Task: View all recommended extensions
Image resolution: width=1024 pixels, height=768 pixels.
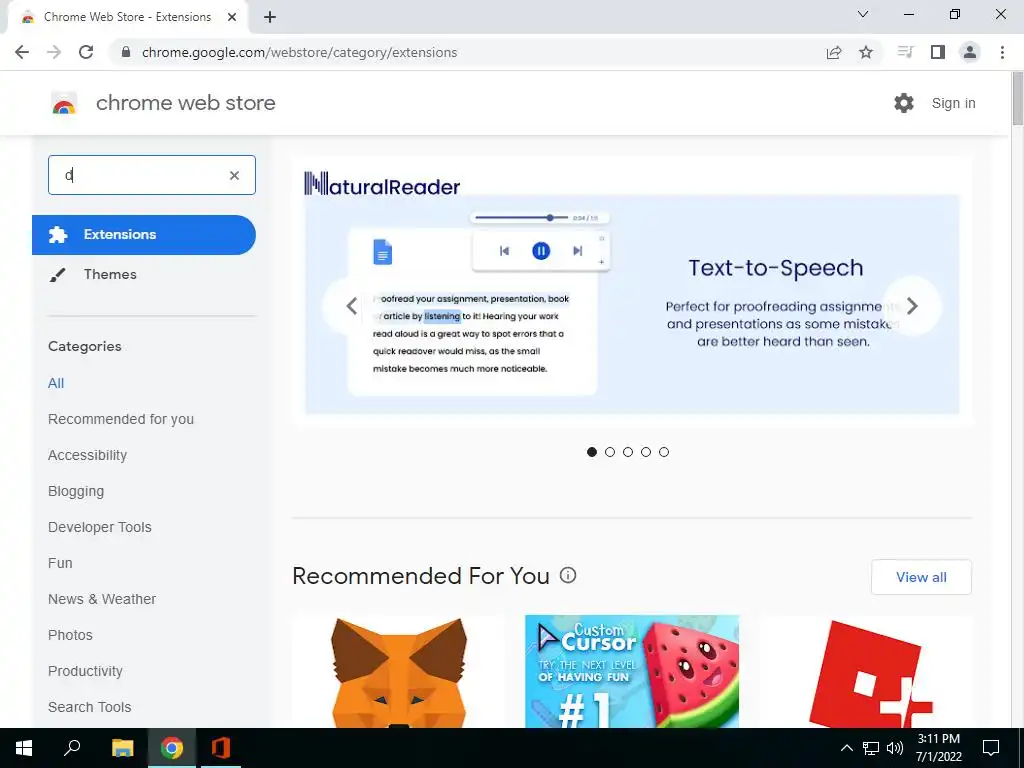Action: pyautogui.click(x=921, y=577)
